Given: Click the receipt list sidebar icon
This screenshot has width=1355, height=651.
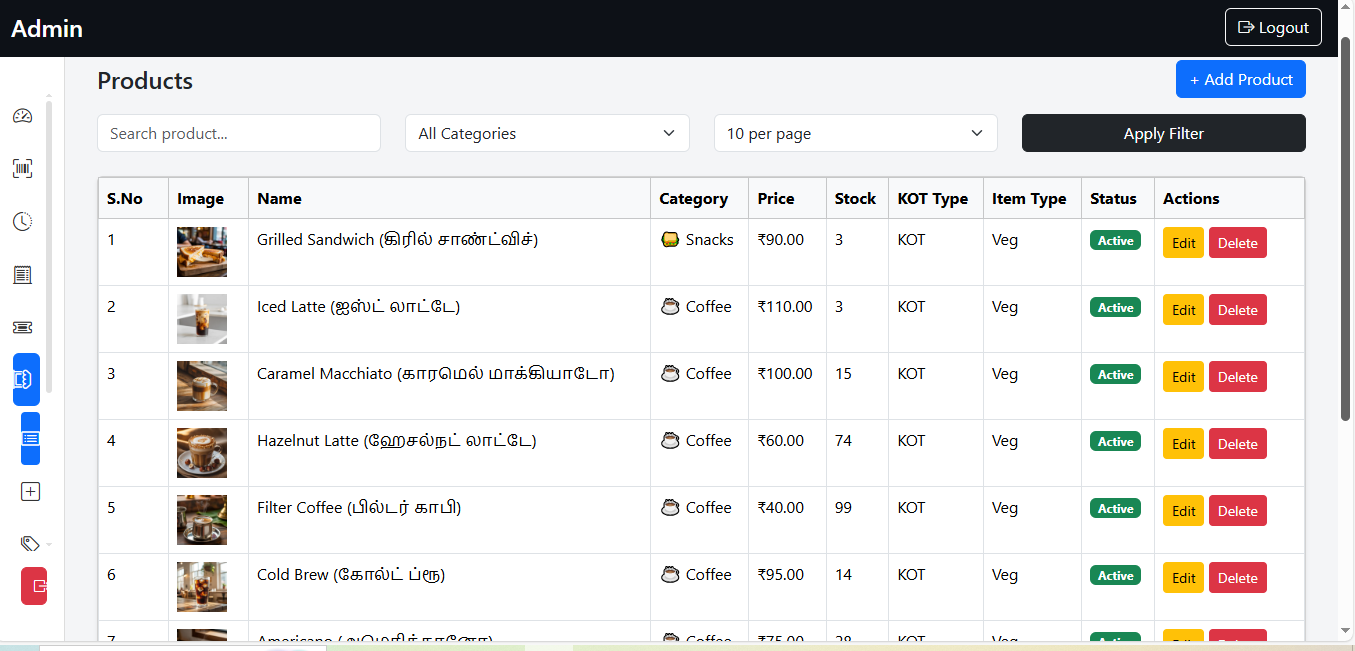Looking at the screenshot, I should point(23,275).
